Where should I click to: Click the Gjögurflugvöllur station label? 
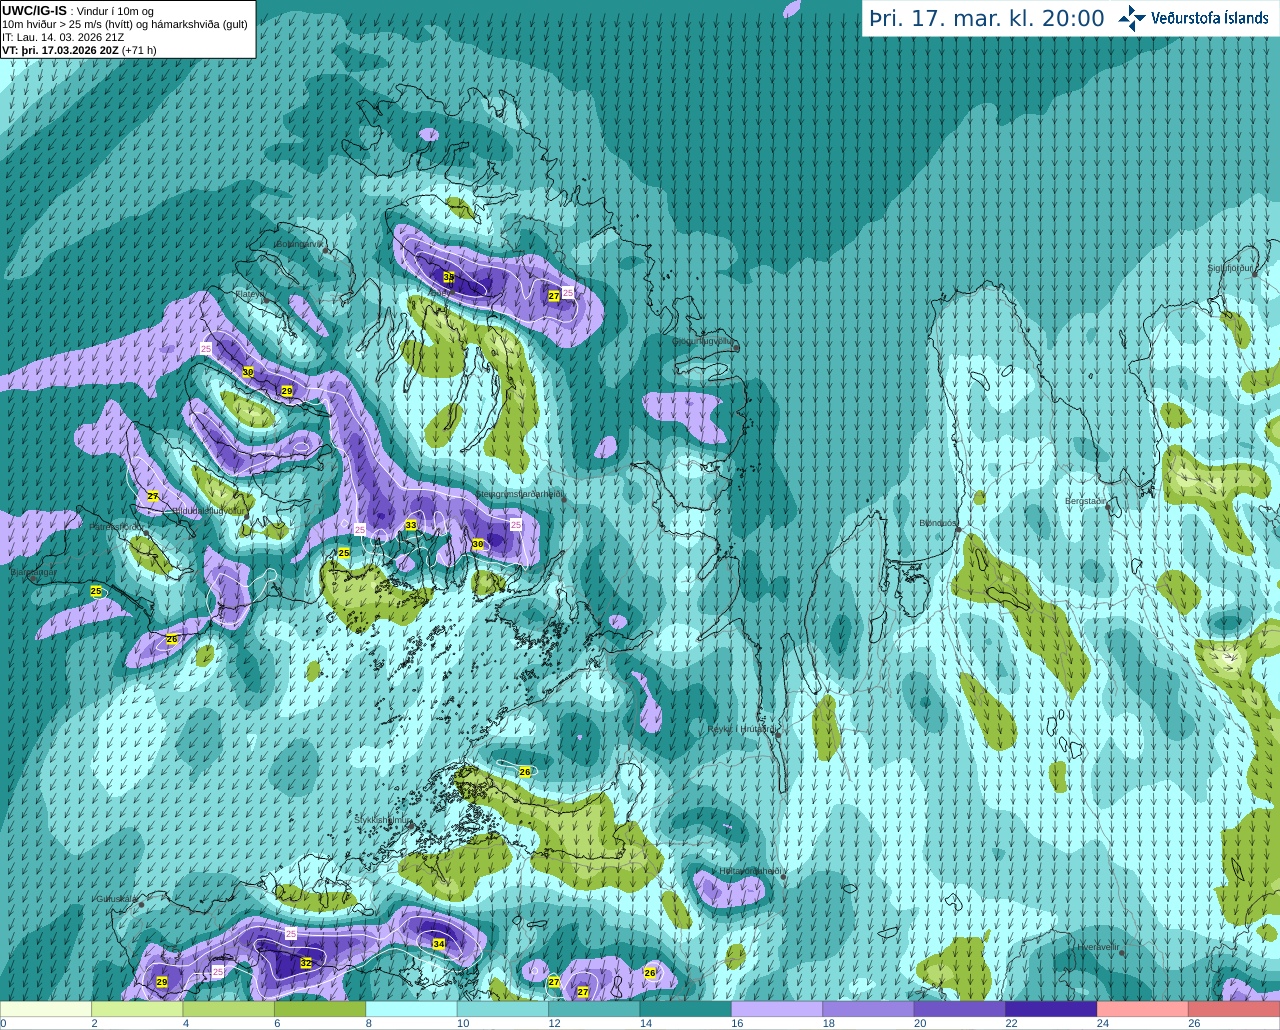(x=703, y=341)
